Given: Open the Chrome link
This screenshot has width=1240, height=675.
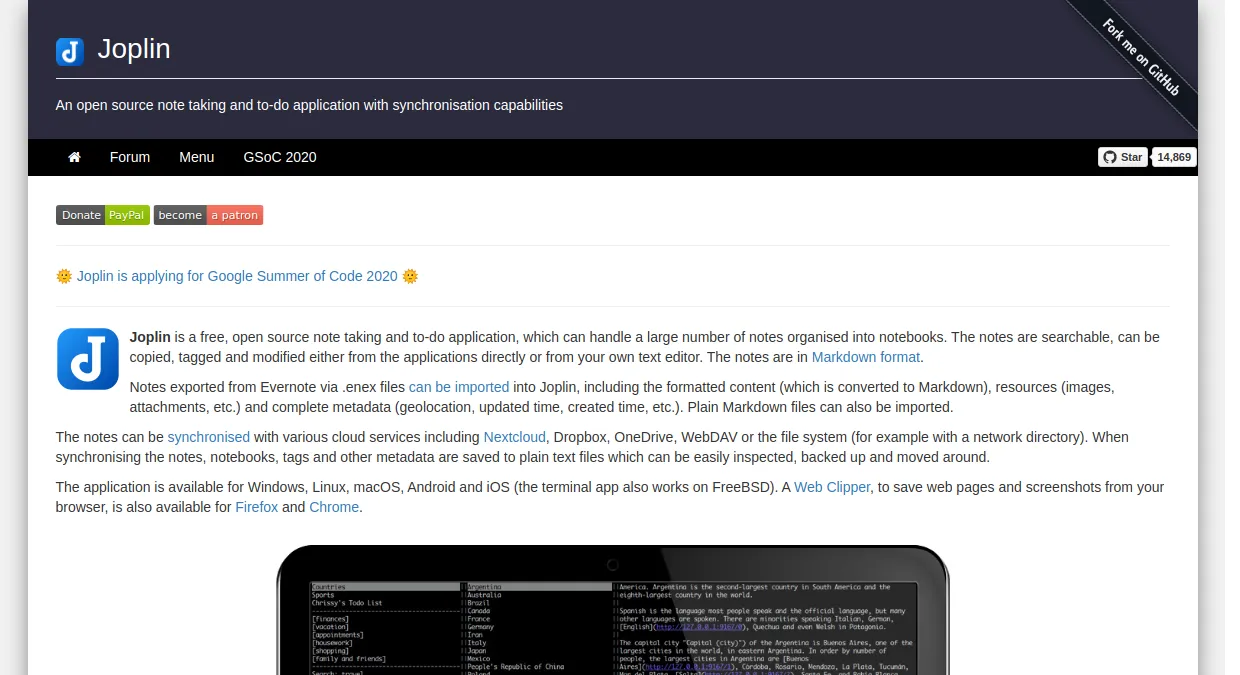Looking at the screenshot, I should pos(334,507).
